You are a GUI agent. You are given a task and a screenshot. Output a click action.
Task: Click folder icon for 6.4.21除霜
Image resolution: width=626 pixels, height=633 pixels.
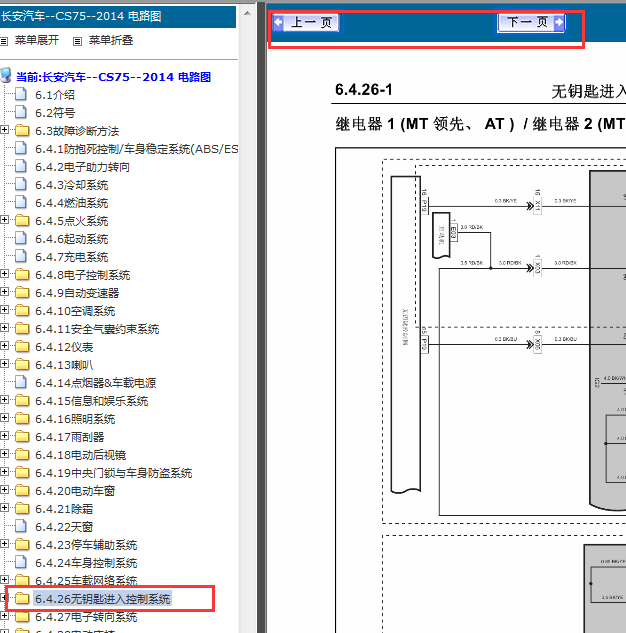click(22, 508)
